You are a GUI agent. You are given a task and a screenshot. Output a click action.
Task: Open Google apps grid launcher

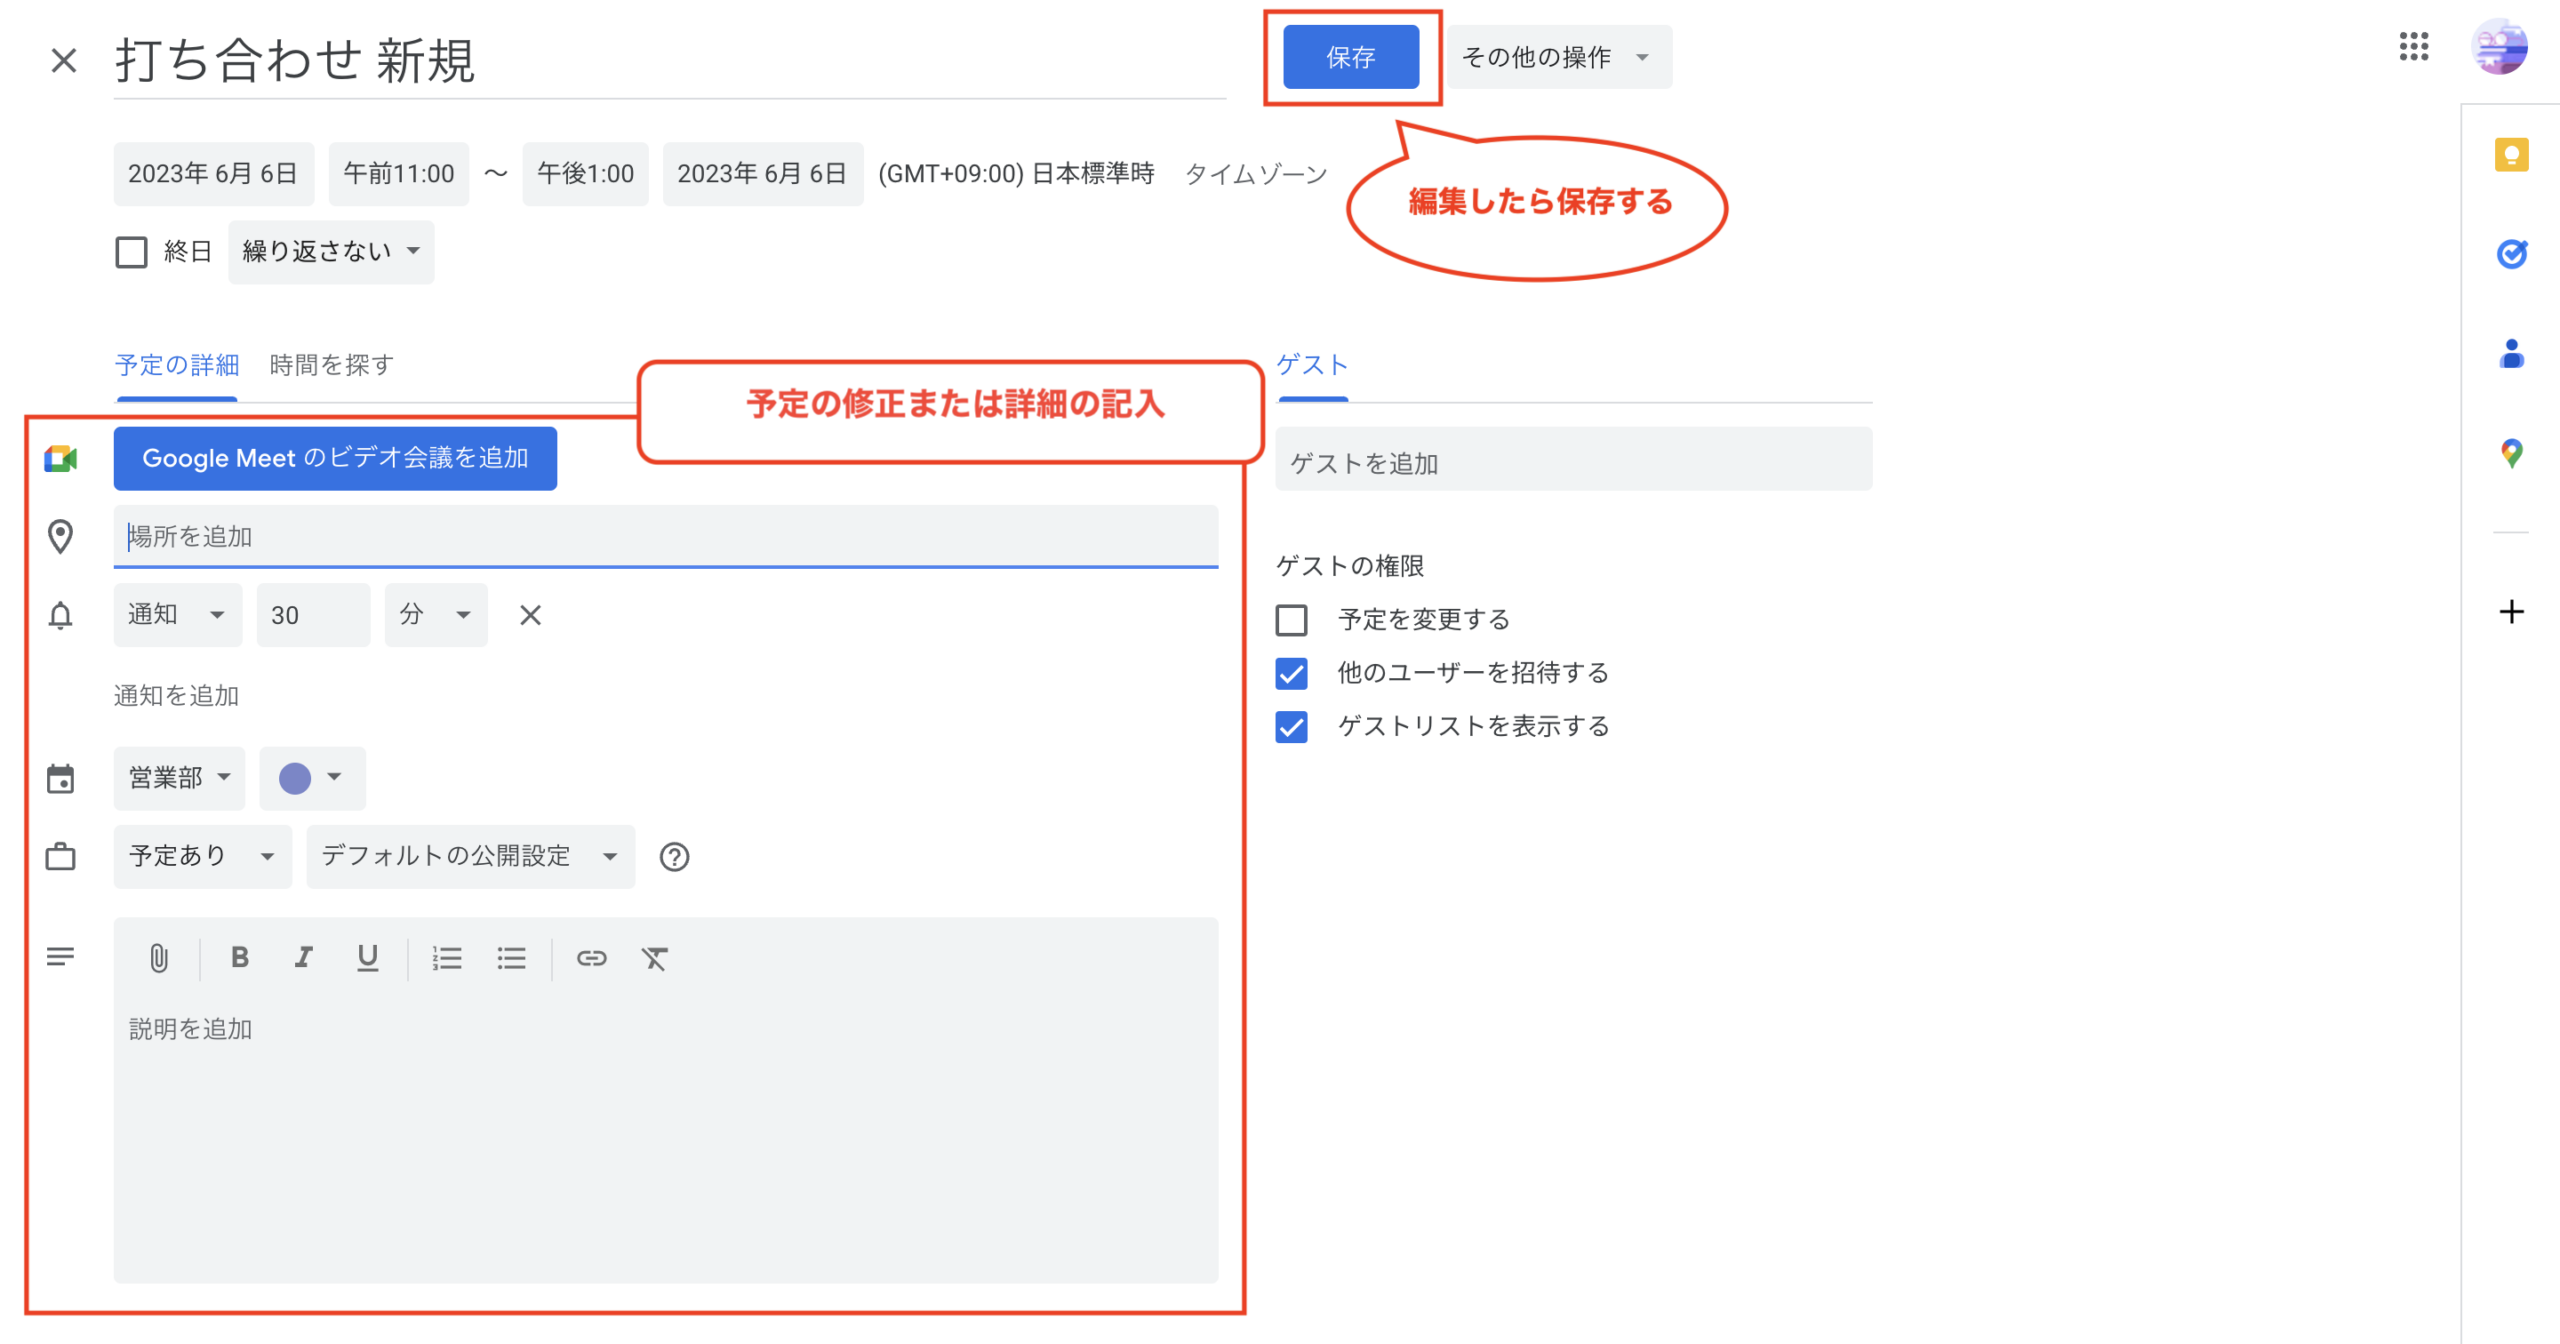coord(2413,46)
